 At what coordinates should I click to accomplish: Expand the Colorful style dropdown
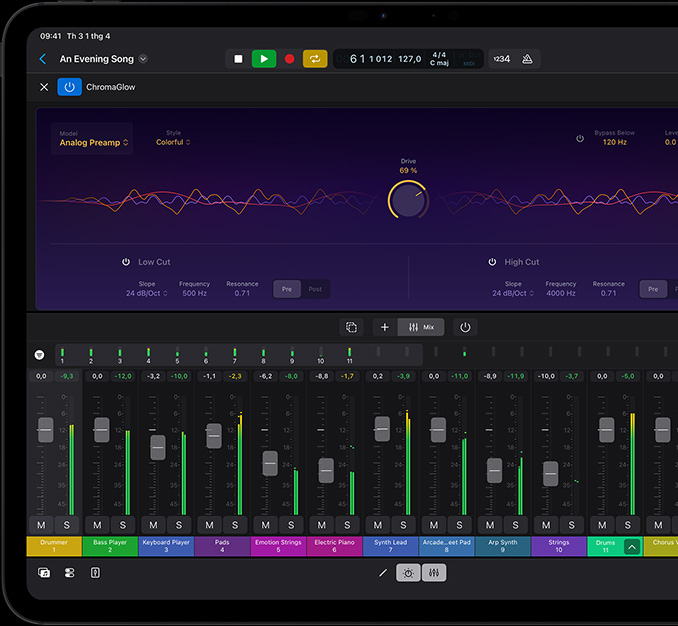click(x=172, y=142)
